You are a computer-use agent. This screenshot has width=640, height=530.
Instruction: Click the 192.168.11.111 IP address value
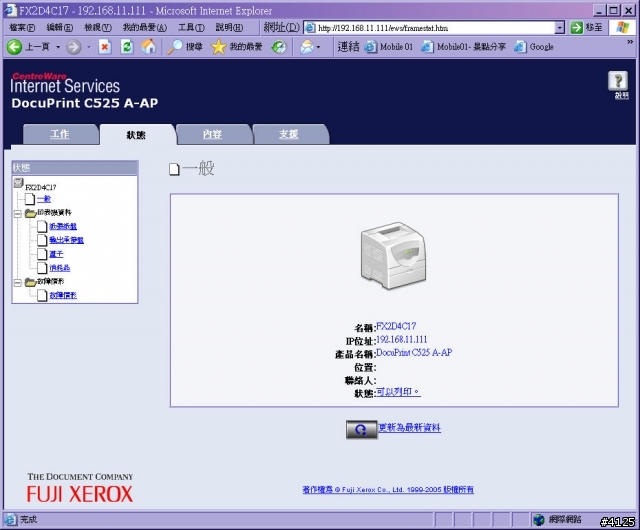point(402,339)
